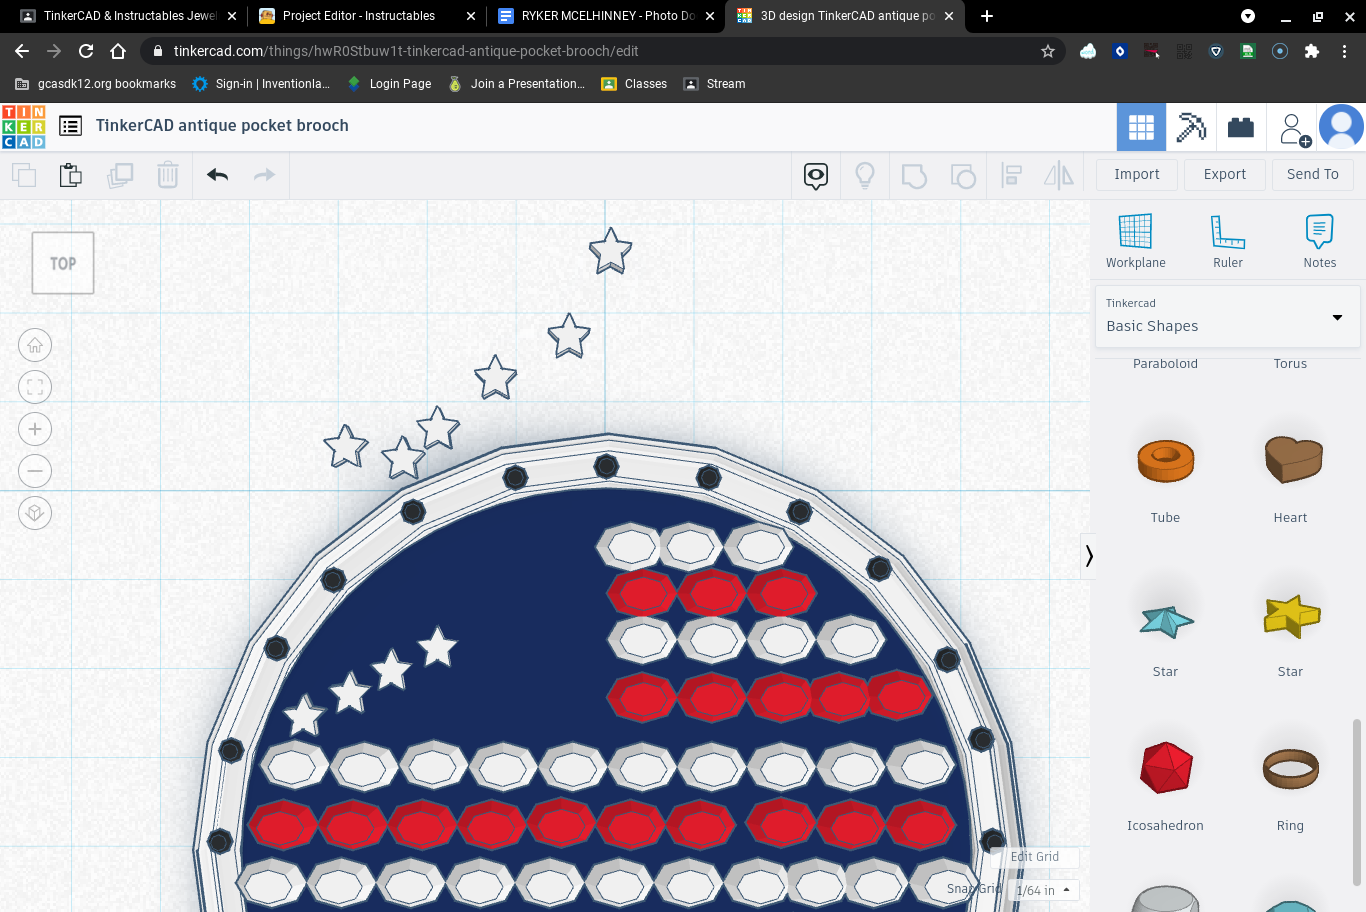
Task: Click the Copy tool icon
Action: 24,175
